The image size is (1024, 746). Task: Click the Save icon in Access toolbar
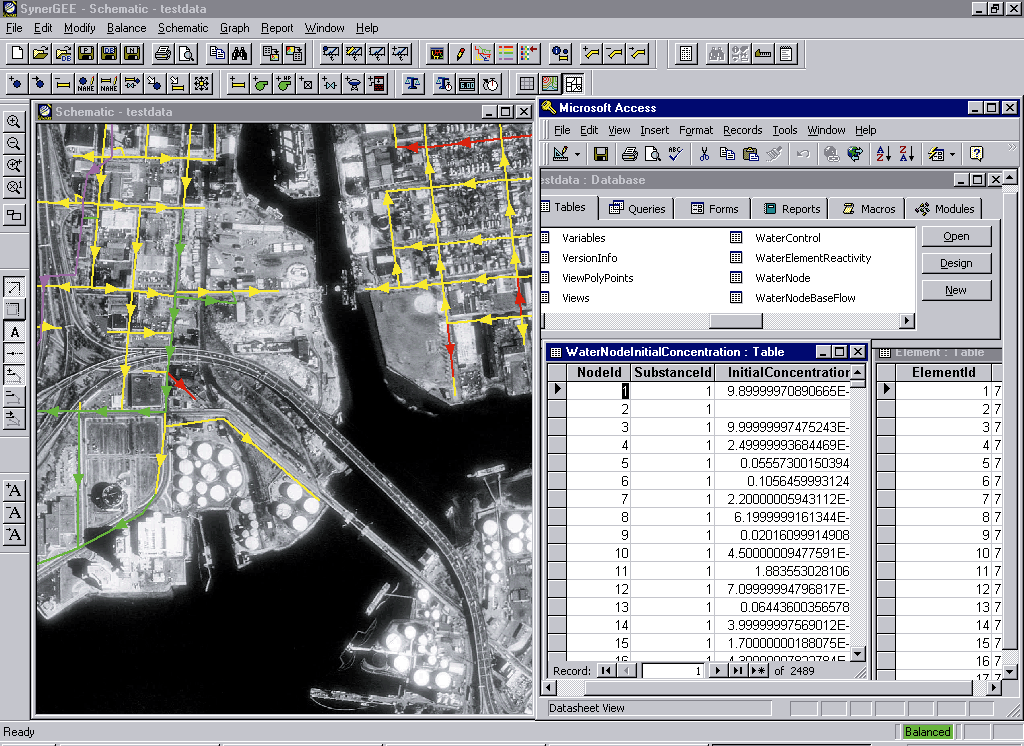pyautogui.click(x=601, y=154)
